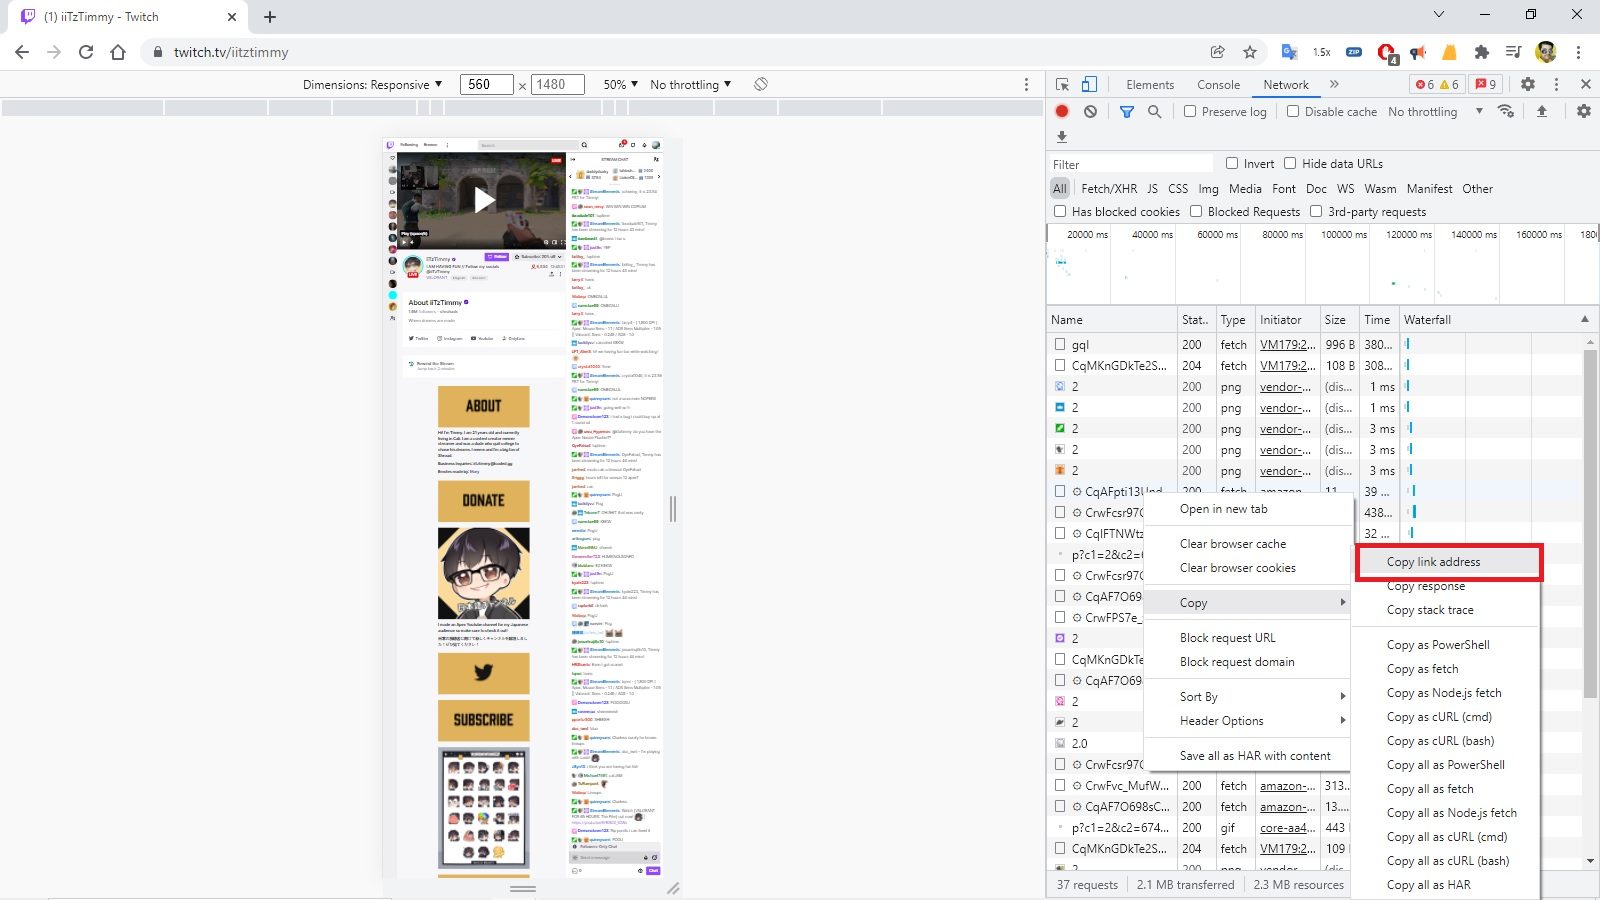The height and width of the screenshot is (900, 1600).
Task: Click the inspect element selector icon
Action: 1062,85
